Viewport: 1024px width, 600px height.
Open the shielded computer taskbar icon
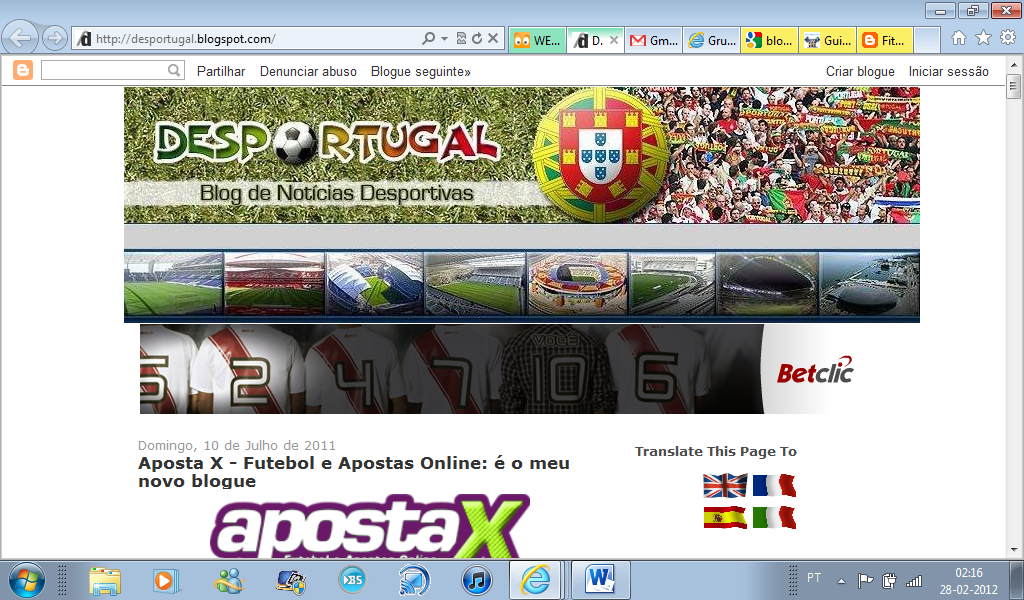(291, 580)
